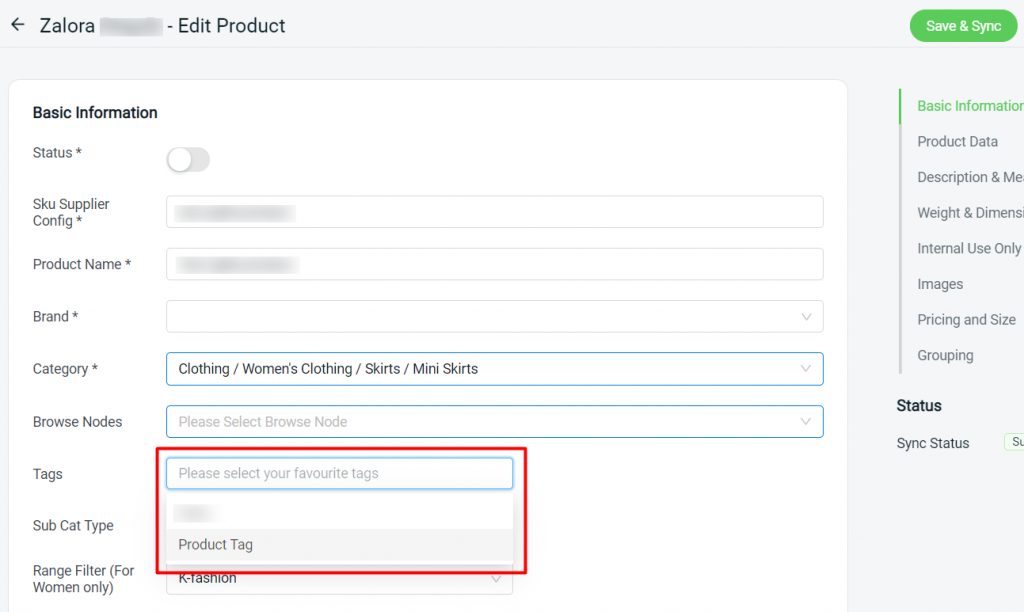Click the Product Name text field

(x=494, y=264)
